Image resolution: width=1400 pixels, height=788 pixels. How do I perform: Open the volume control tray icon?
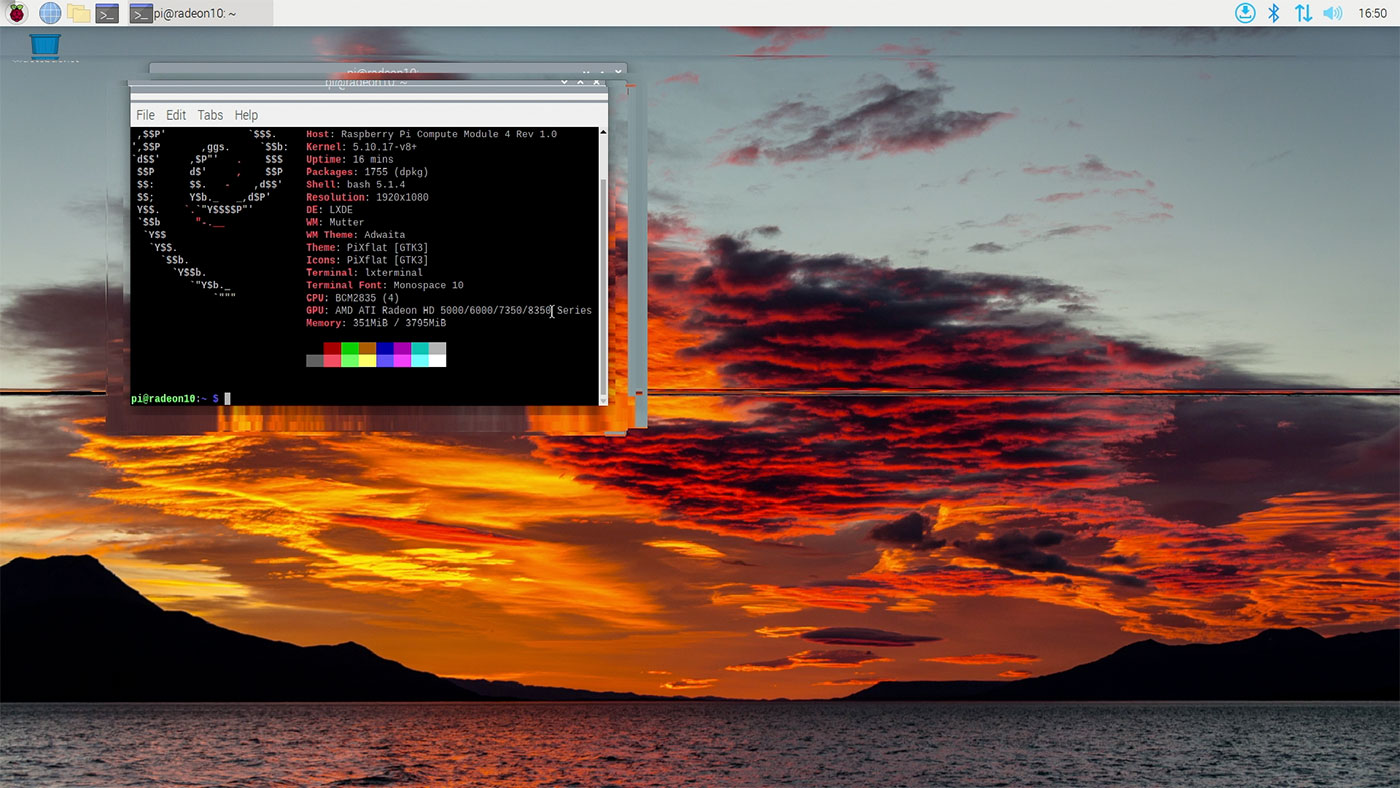[x=1332, y=13]
